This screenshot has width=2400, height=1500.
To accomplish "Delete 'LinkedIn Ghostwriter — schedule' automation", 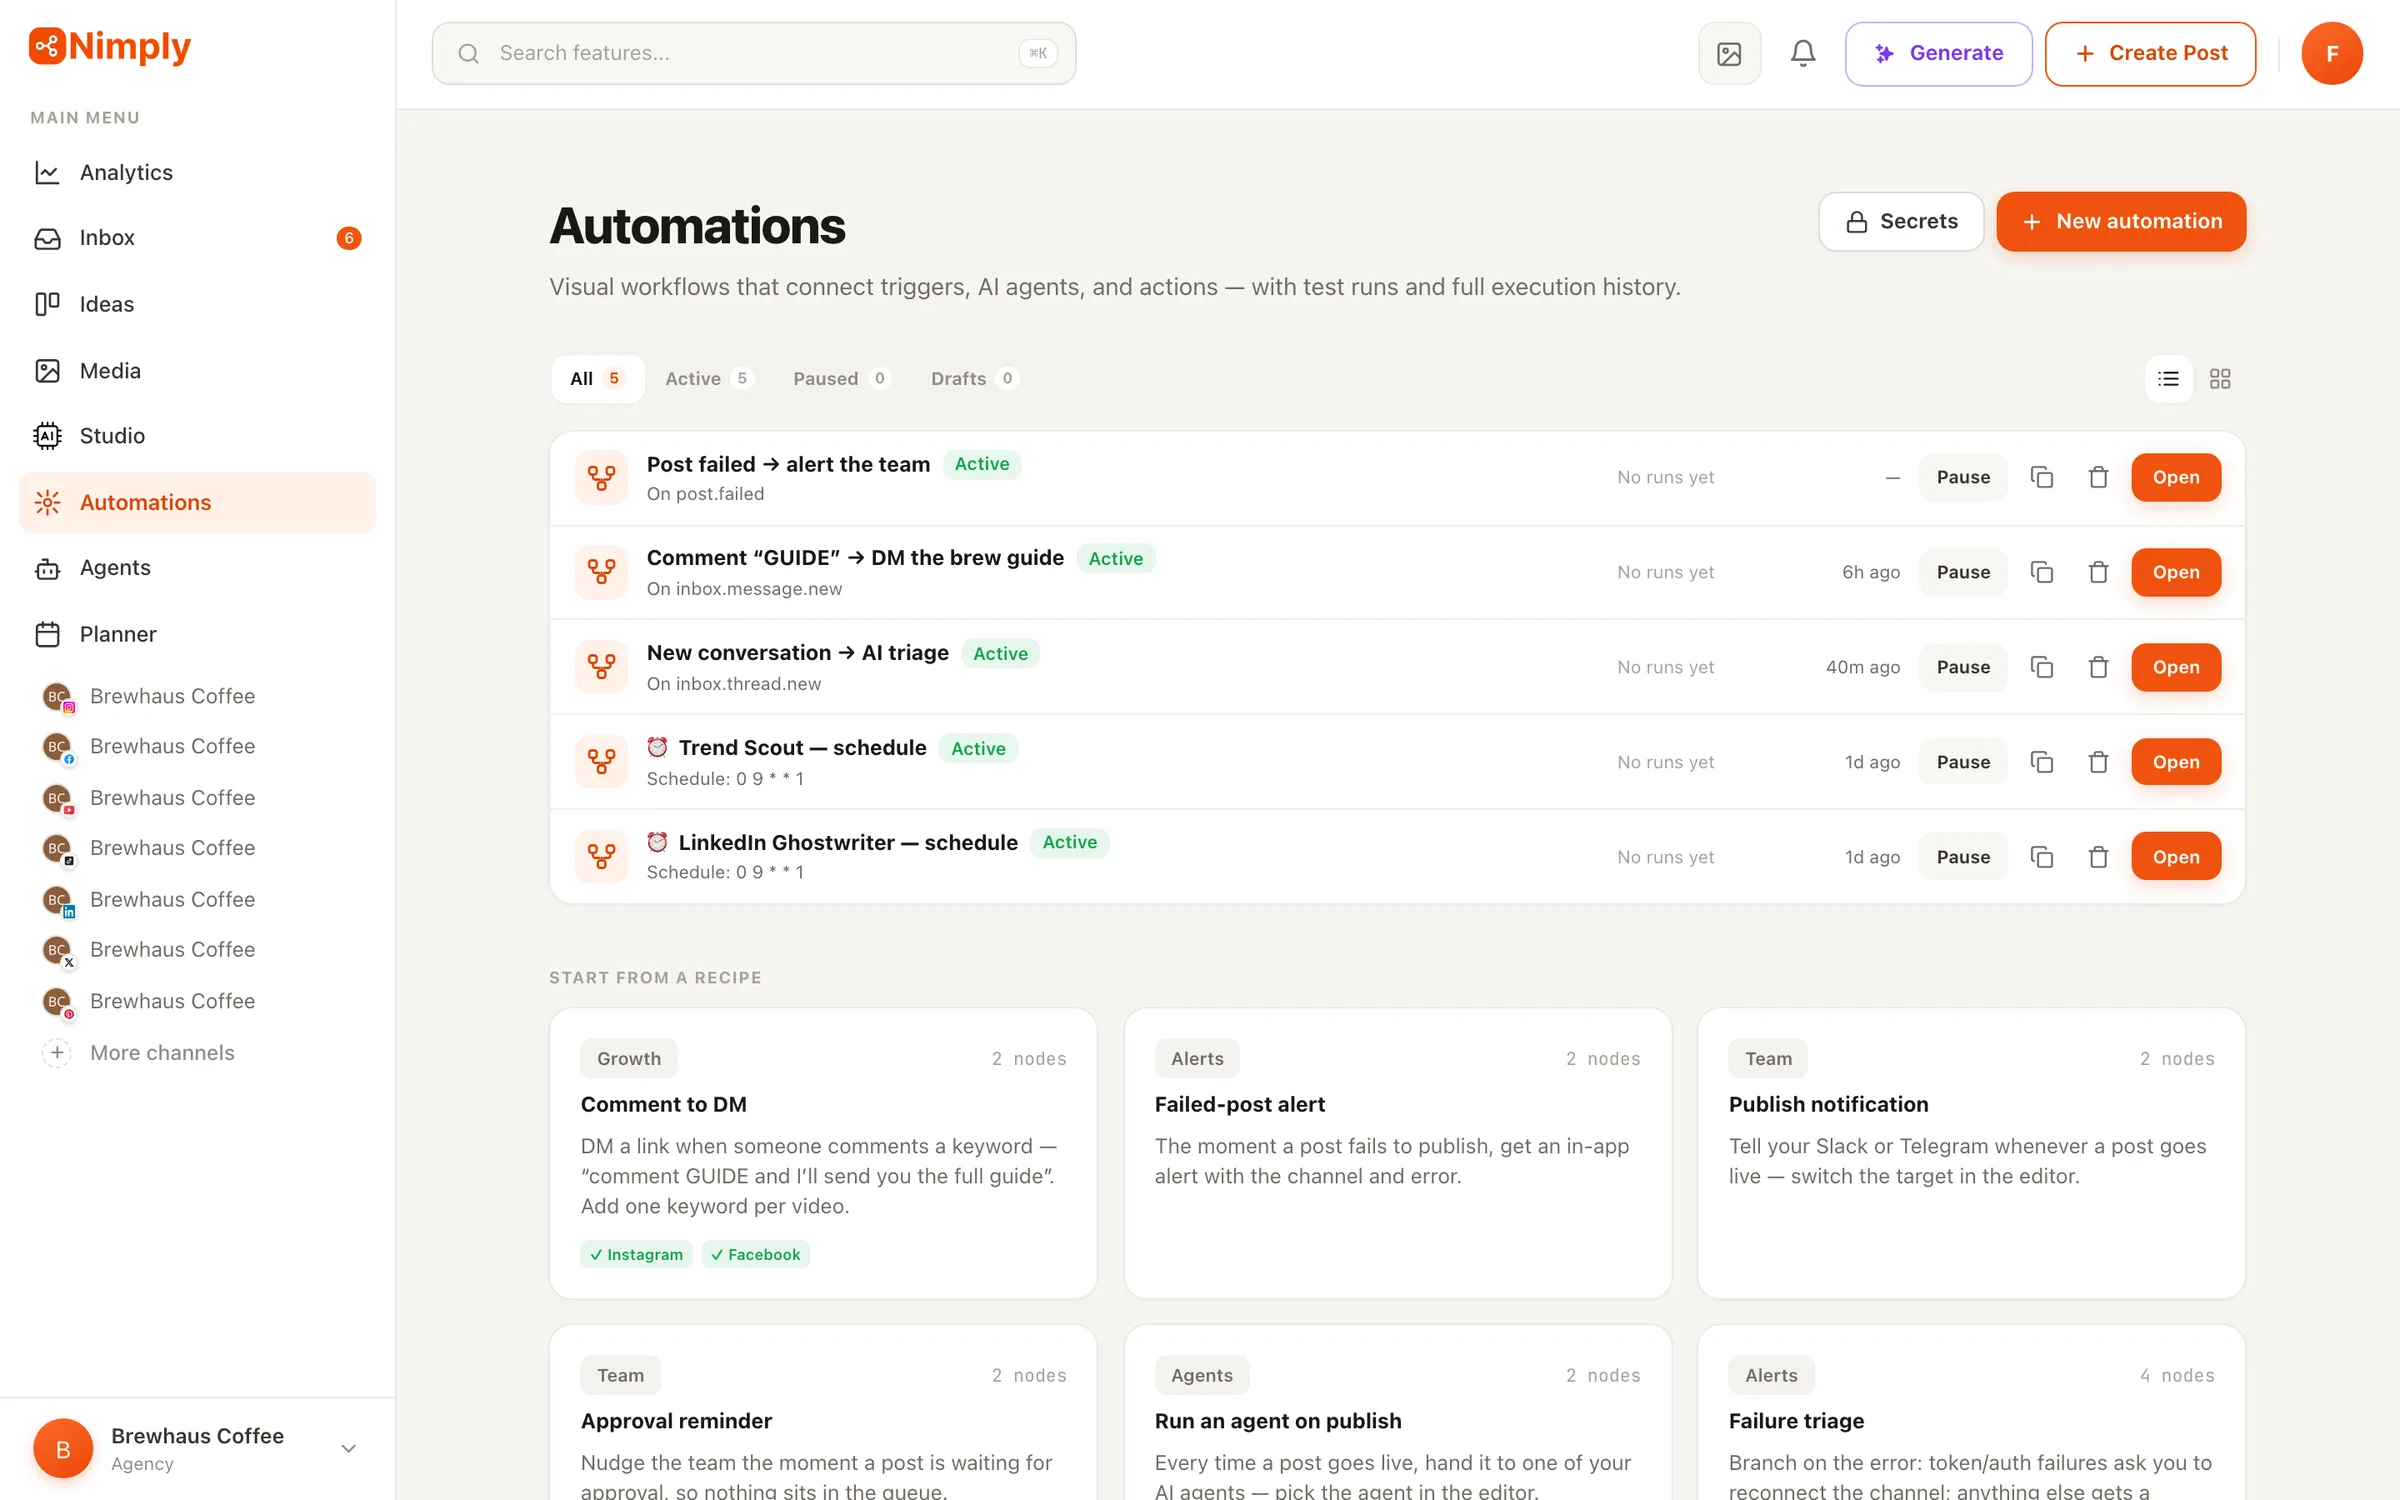I will click(x=2098, y=857).
